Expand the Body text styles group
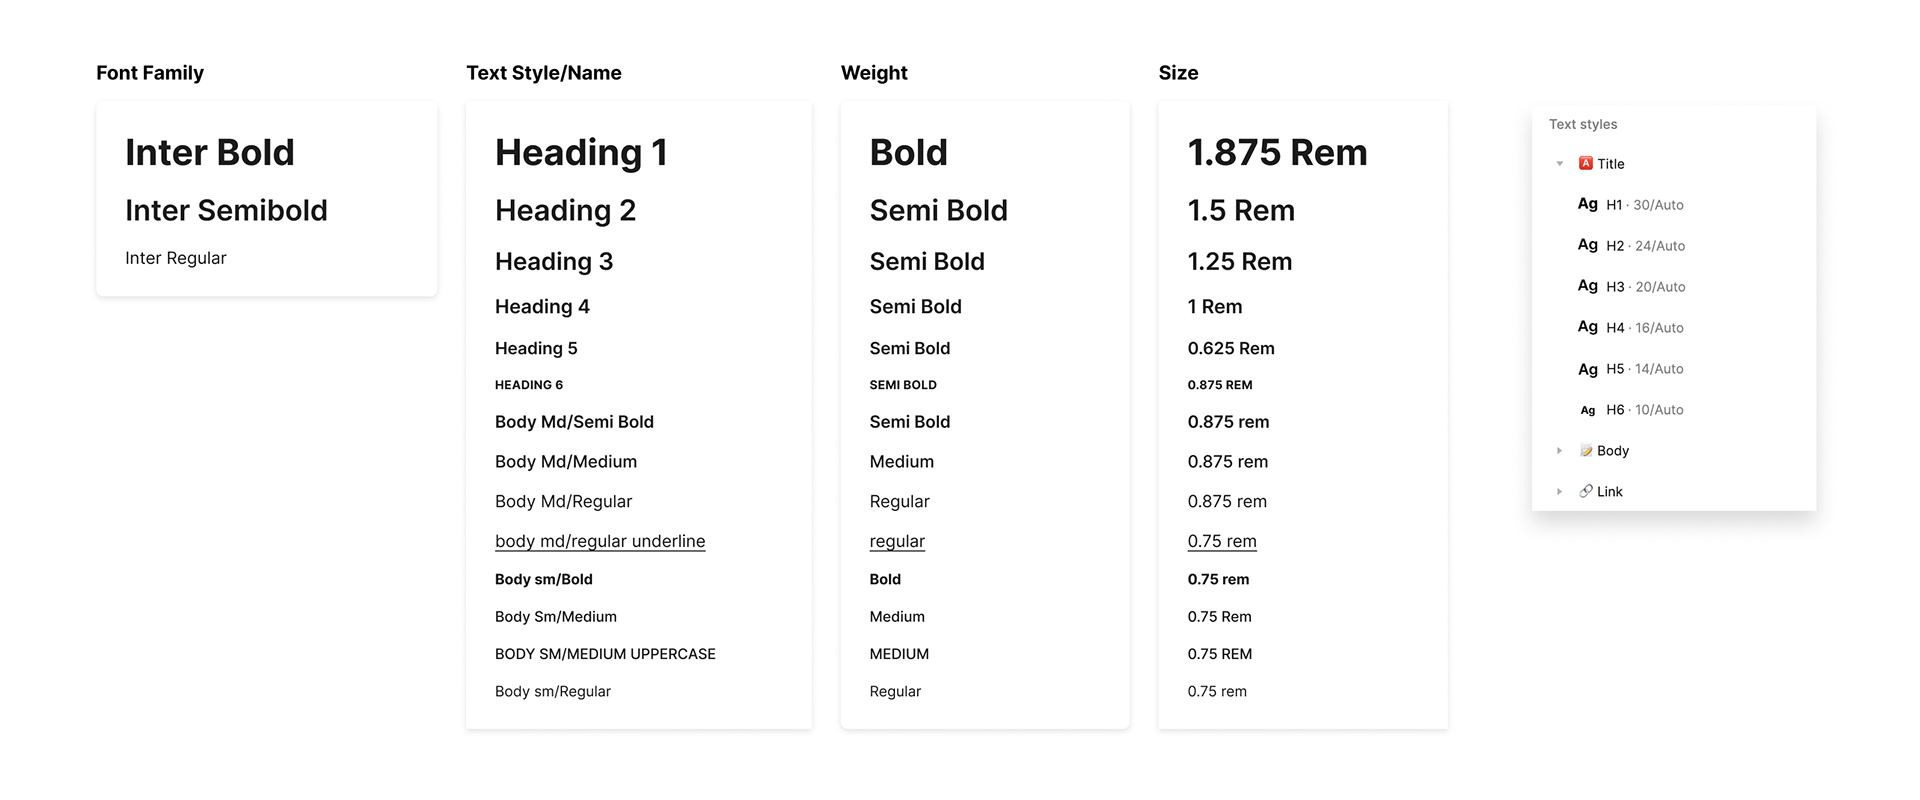 pos(1559,451)
